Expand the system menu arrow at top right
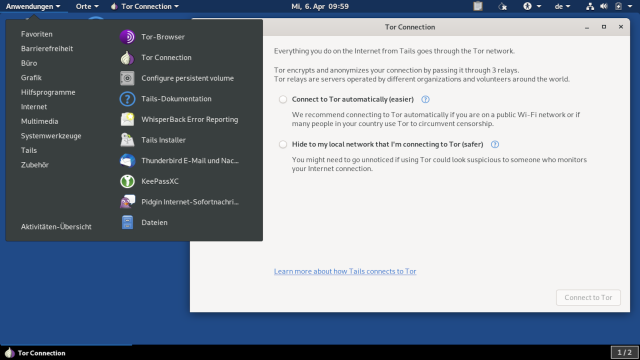Image resolution: width=640 pixels, height=360 pixels. 630,6
